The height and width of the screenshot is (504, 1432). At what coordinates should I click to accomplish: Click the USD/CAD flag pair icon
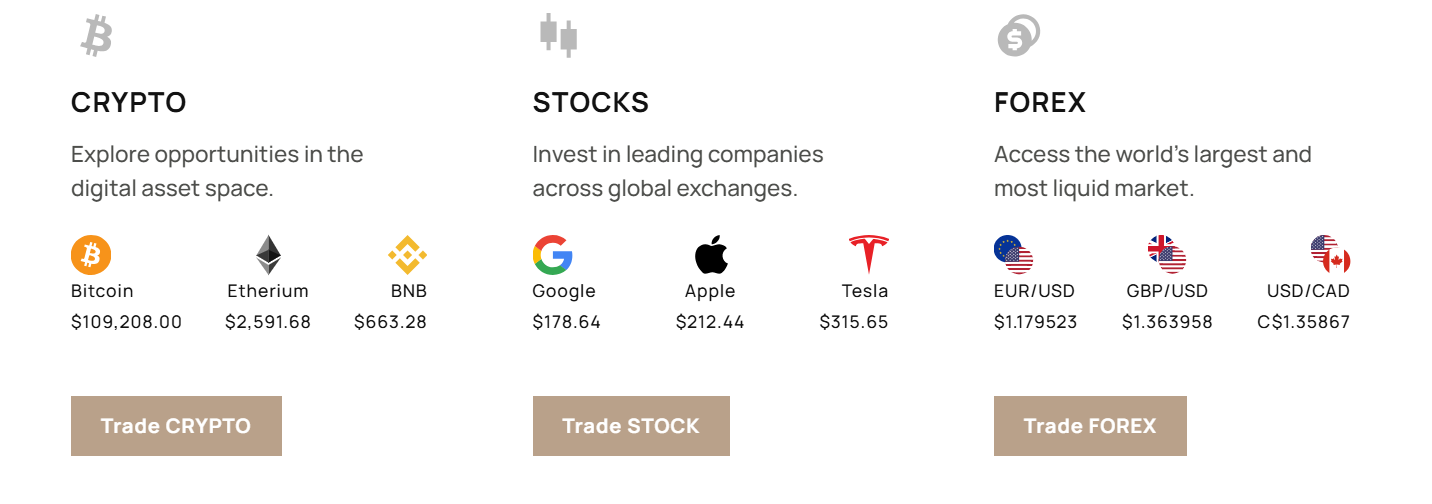click(x=1330, y=255)
